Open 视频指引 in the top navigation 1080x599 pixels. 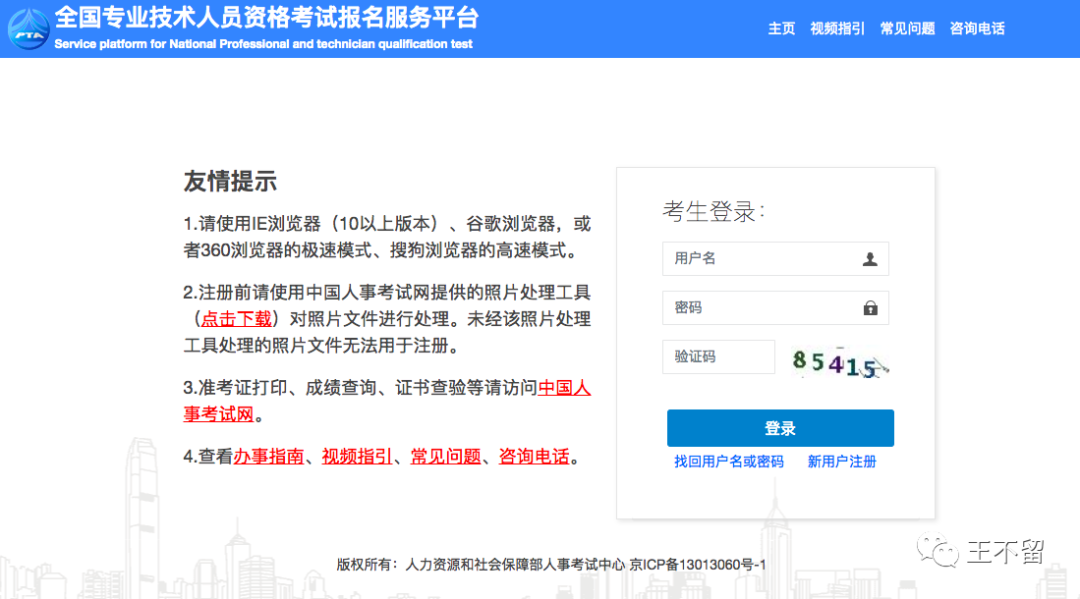click(838, 29)
